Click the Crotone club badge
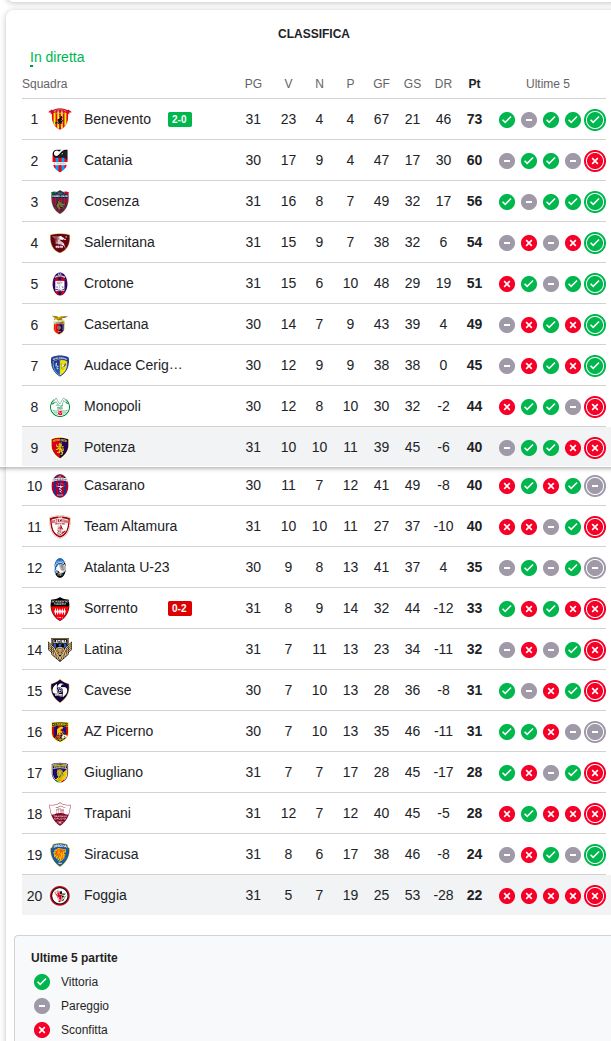Image resolution: width=611 pixels, height=1041 pixels. click(x=60, y=283)
